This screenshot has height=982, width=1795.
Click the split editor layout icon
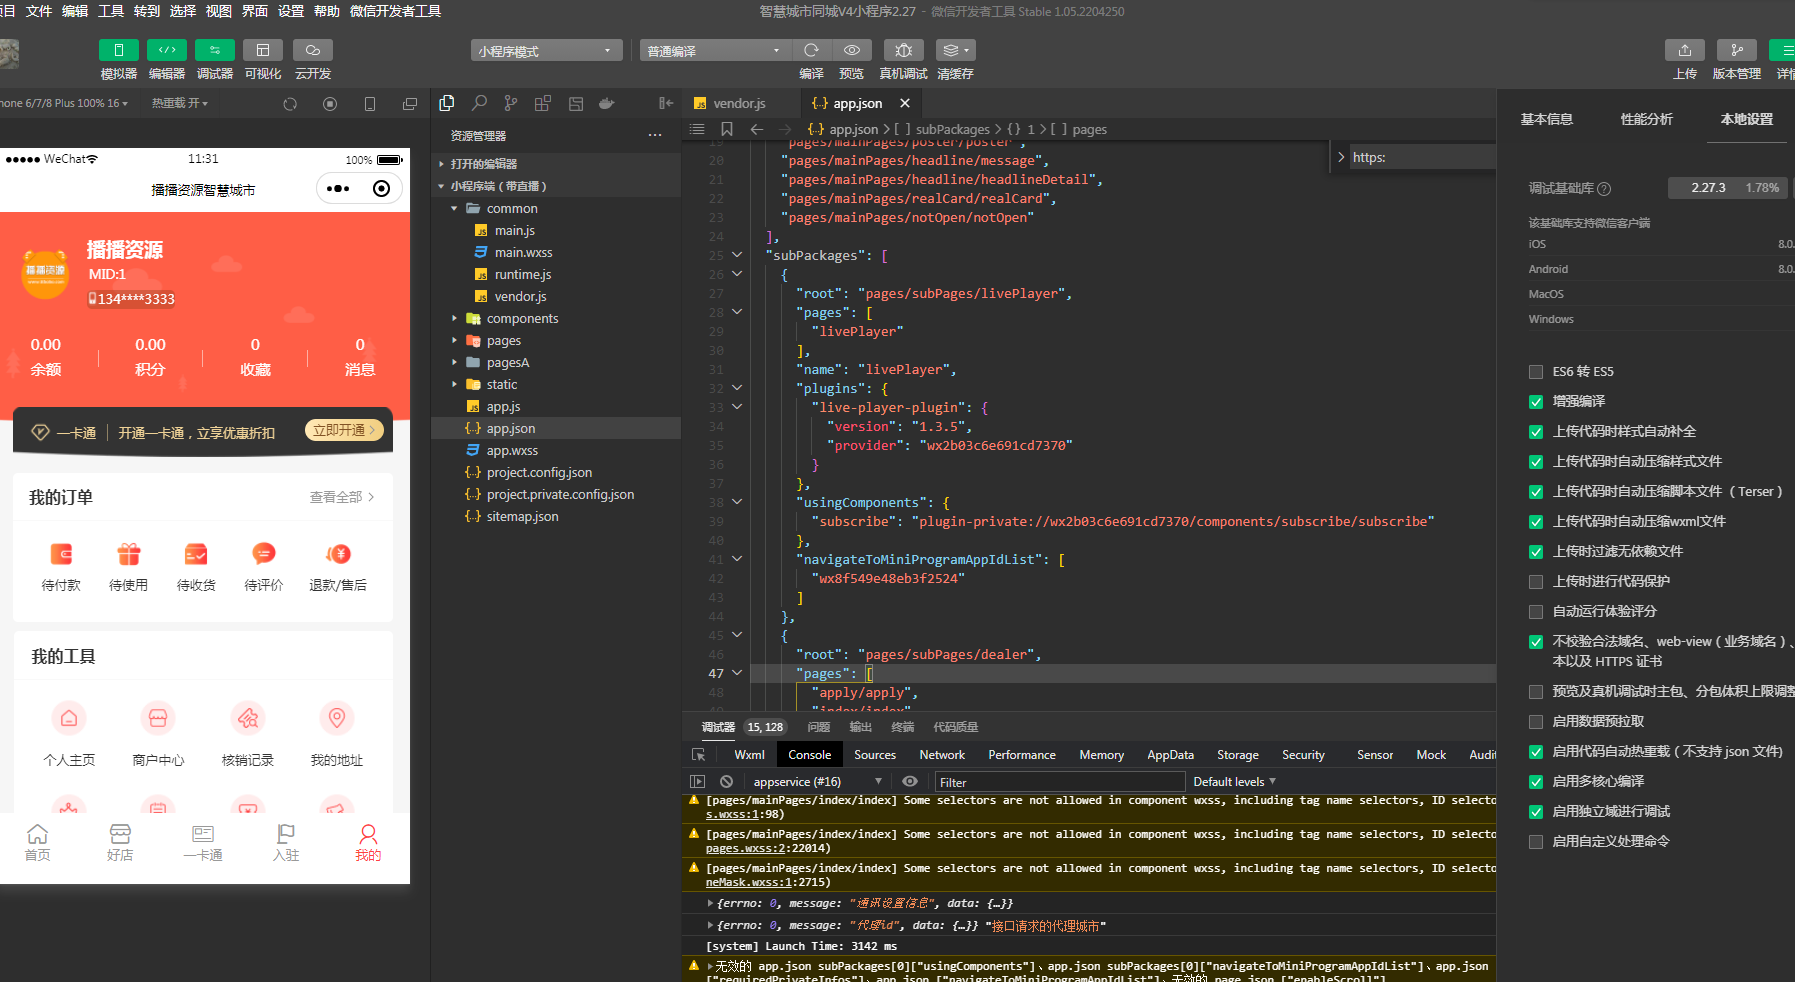576,103
